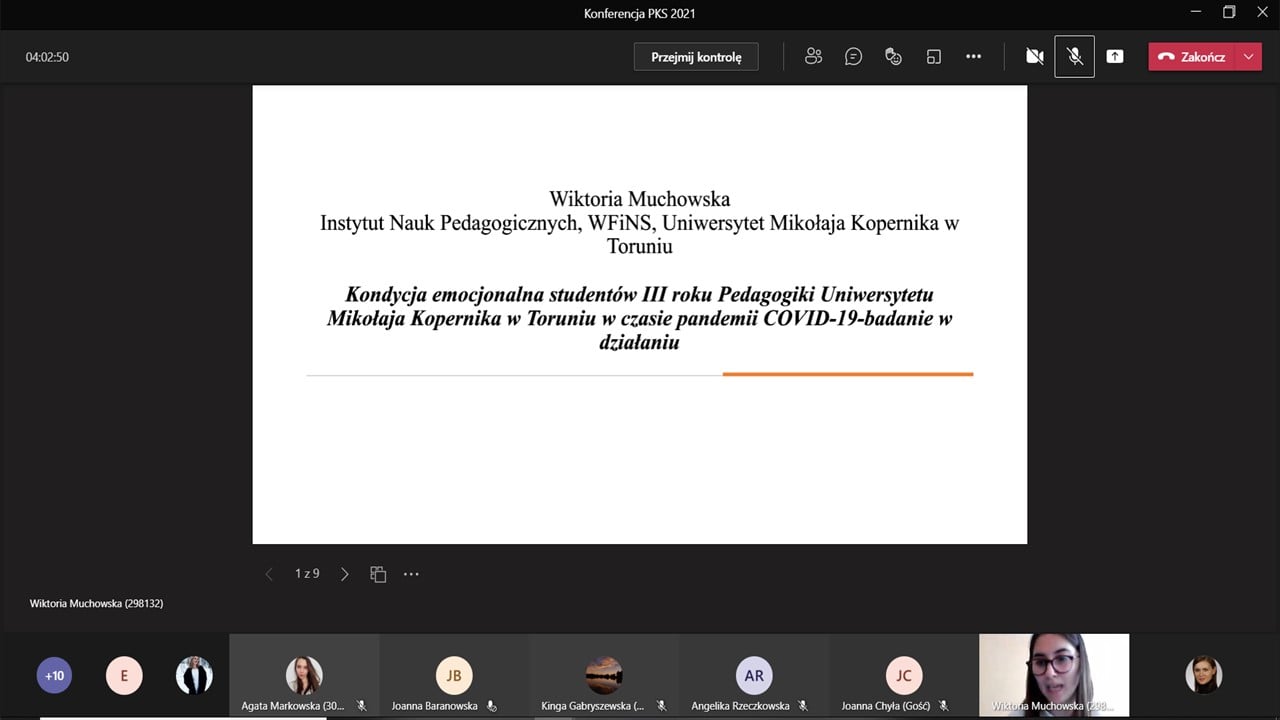Select Joanna Chyła JC guest tile

pos(904,676)
